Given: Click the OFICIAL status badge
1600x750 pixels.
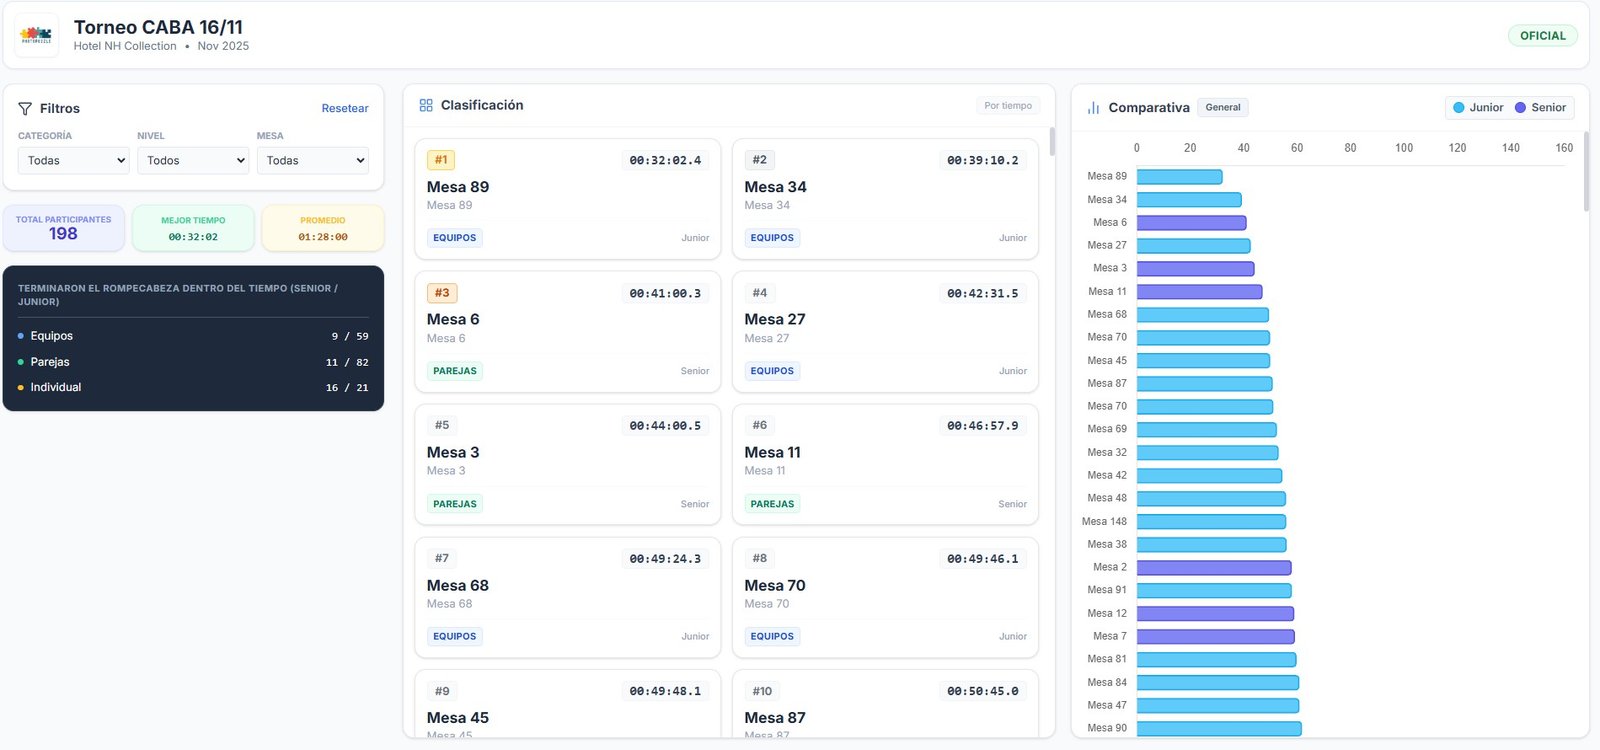Looking at the screenshot, I should [1542, 36].
